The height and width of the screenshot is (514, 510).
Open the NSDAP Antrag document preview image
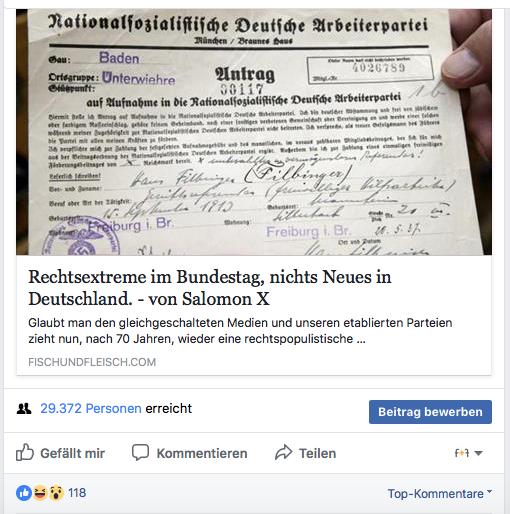[x=254, y=132]
